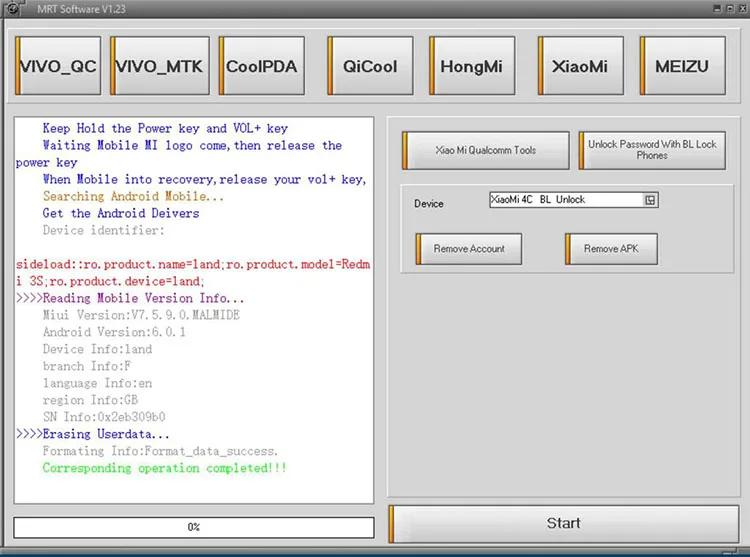Close the MRT Software window
Image resolution: width=750 pixels, height=557 pixels.
pyautogui.click(x=743, y=8)
